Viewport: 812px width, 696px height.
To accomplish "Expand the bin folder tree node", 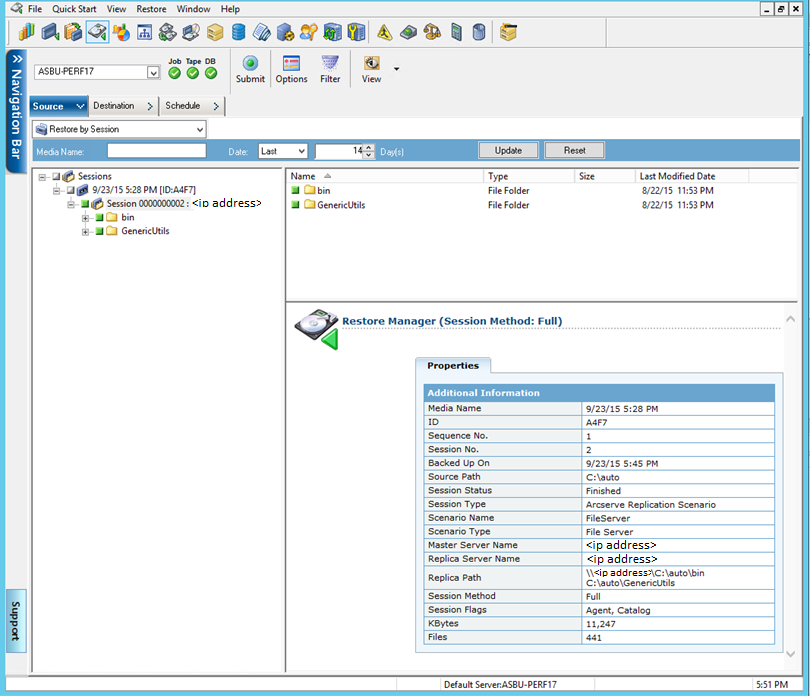I will 86,218.
